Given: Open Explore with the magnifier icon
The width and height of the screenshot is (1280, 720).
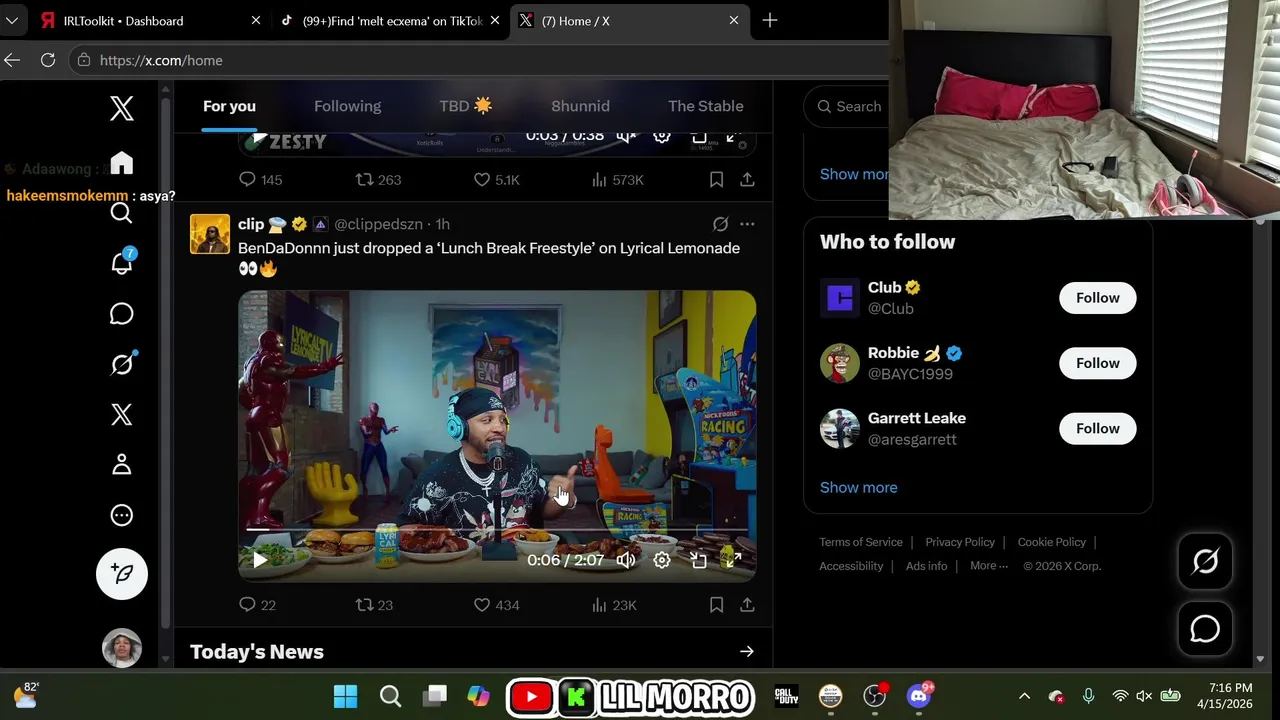Looking at the screenshot, I should [122, 213].
